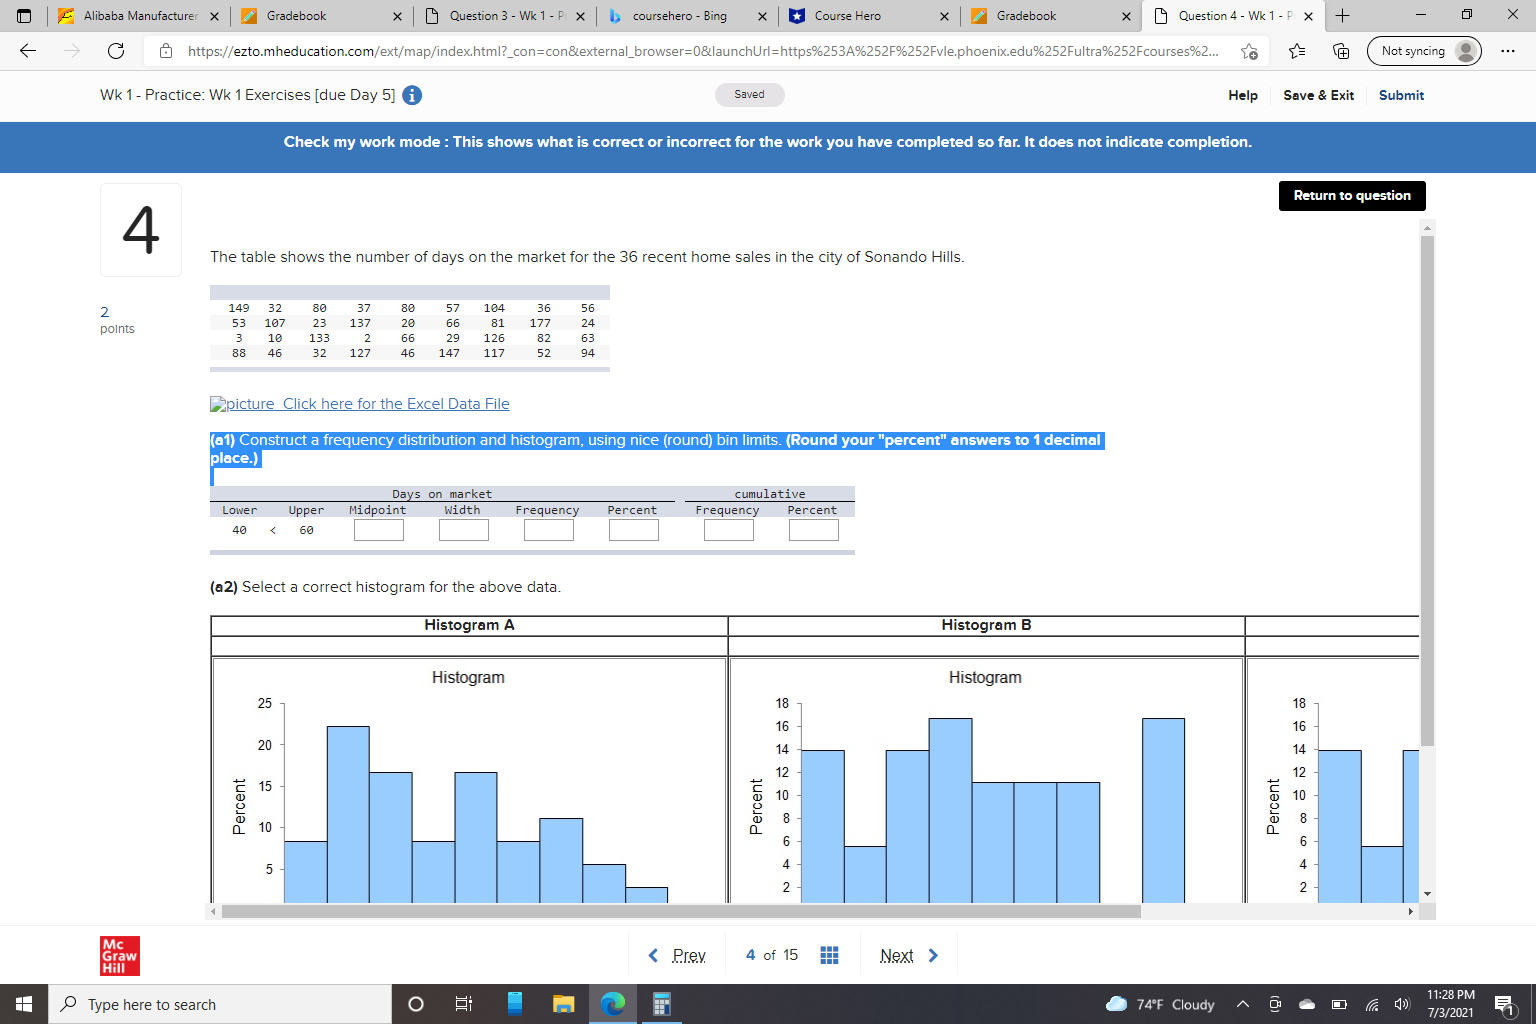
Task: Open the question grid navigator icon
Action: [829, 955]
